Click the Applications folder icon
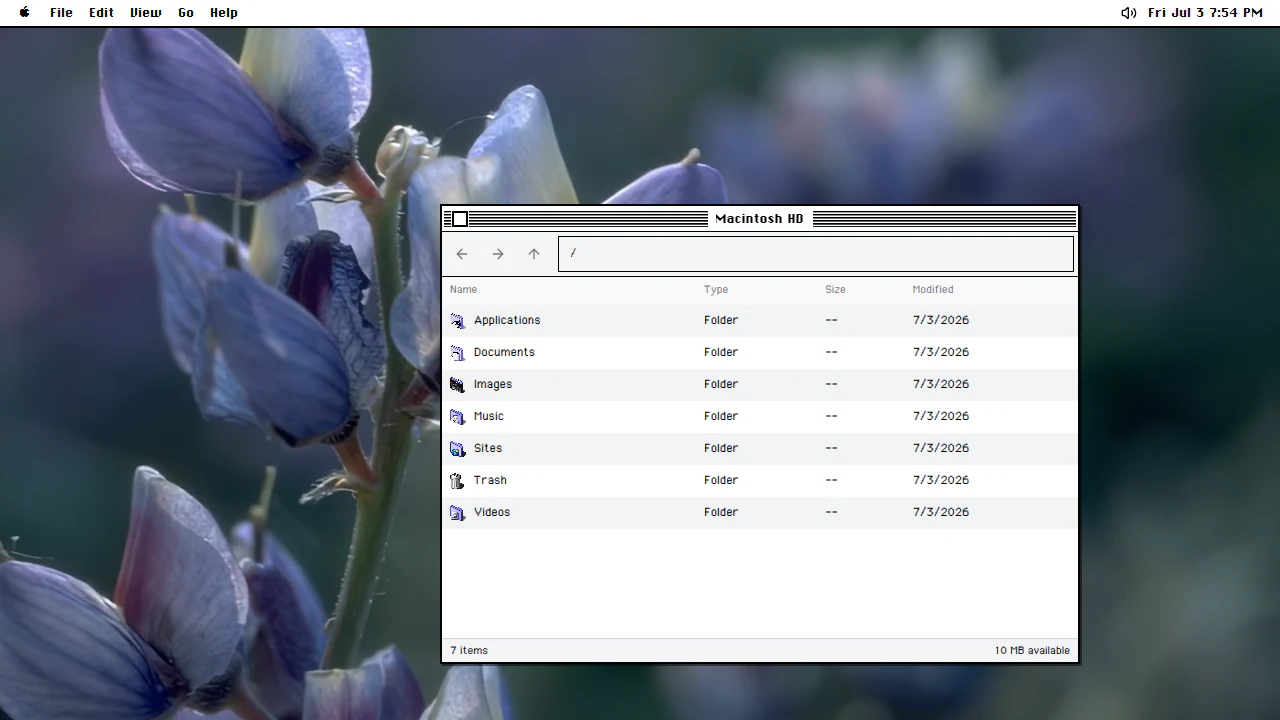The width and height of the screenshot is (1280, 720). click(458, 320)
